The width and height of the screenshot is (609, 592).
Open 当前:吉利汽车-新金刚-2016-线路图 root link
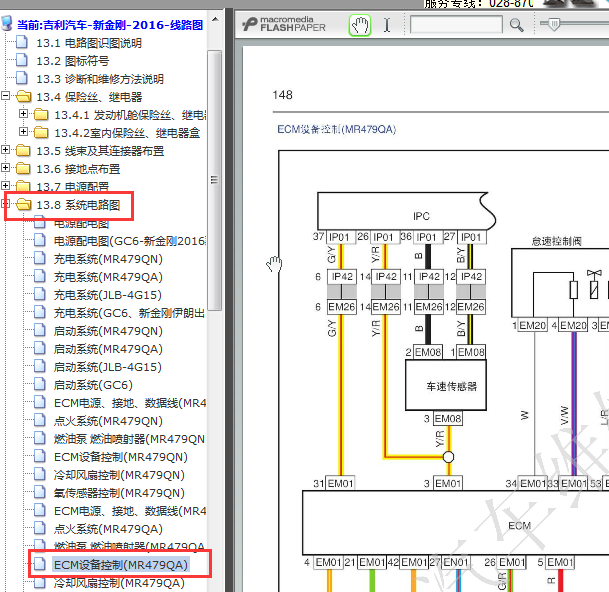110,25
